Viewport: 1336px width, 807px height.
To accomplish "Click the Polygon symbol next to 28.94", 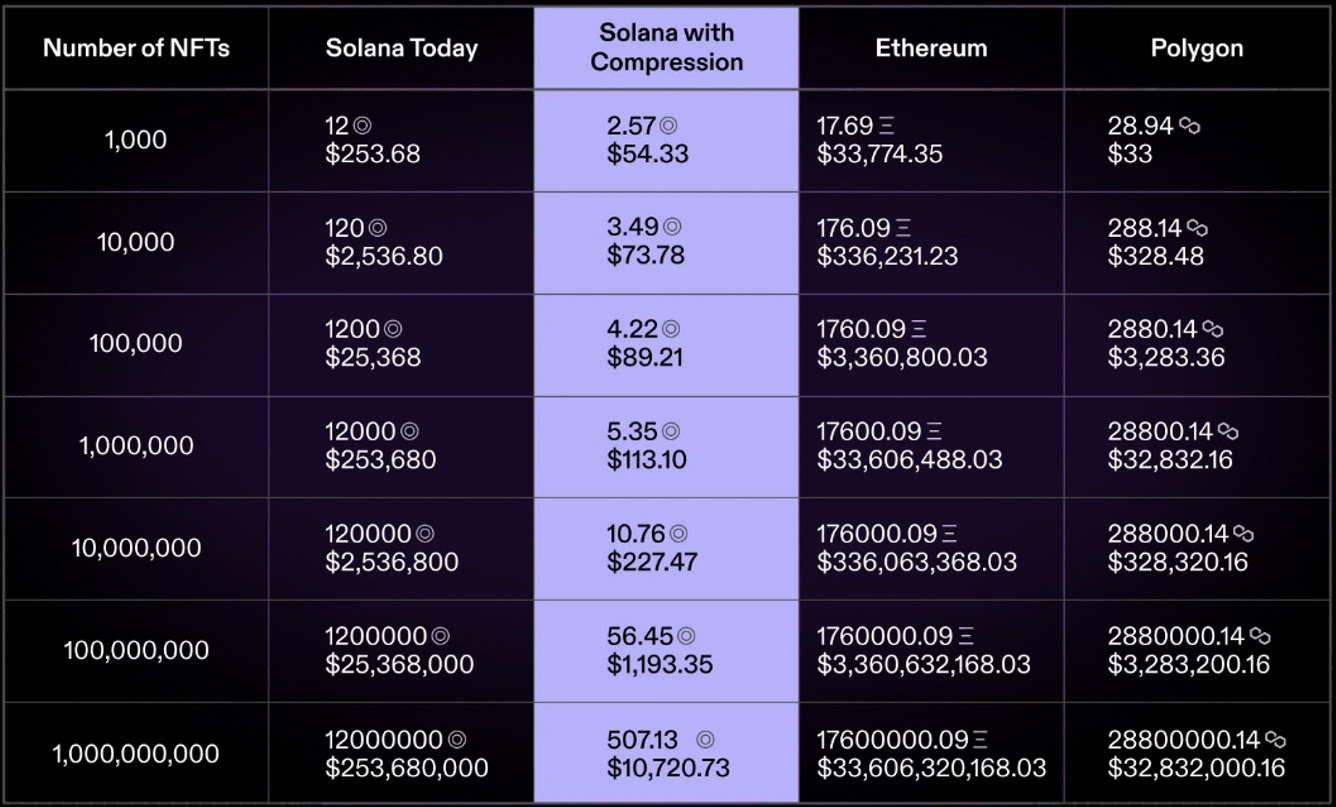I will [1189, 126].
